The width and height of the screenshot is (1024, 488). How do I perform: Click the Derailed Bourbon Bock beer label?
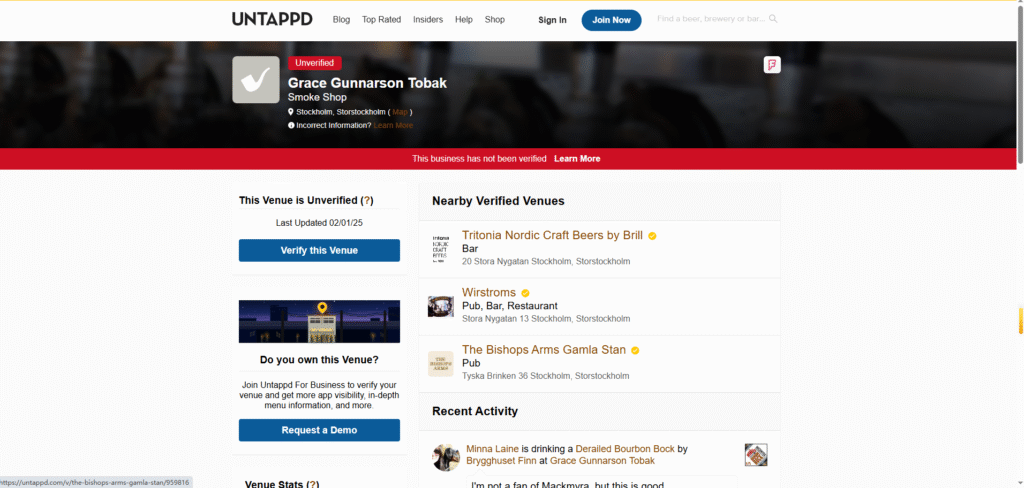(x=756, y=455)
